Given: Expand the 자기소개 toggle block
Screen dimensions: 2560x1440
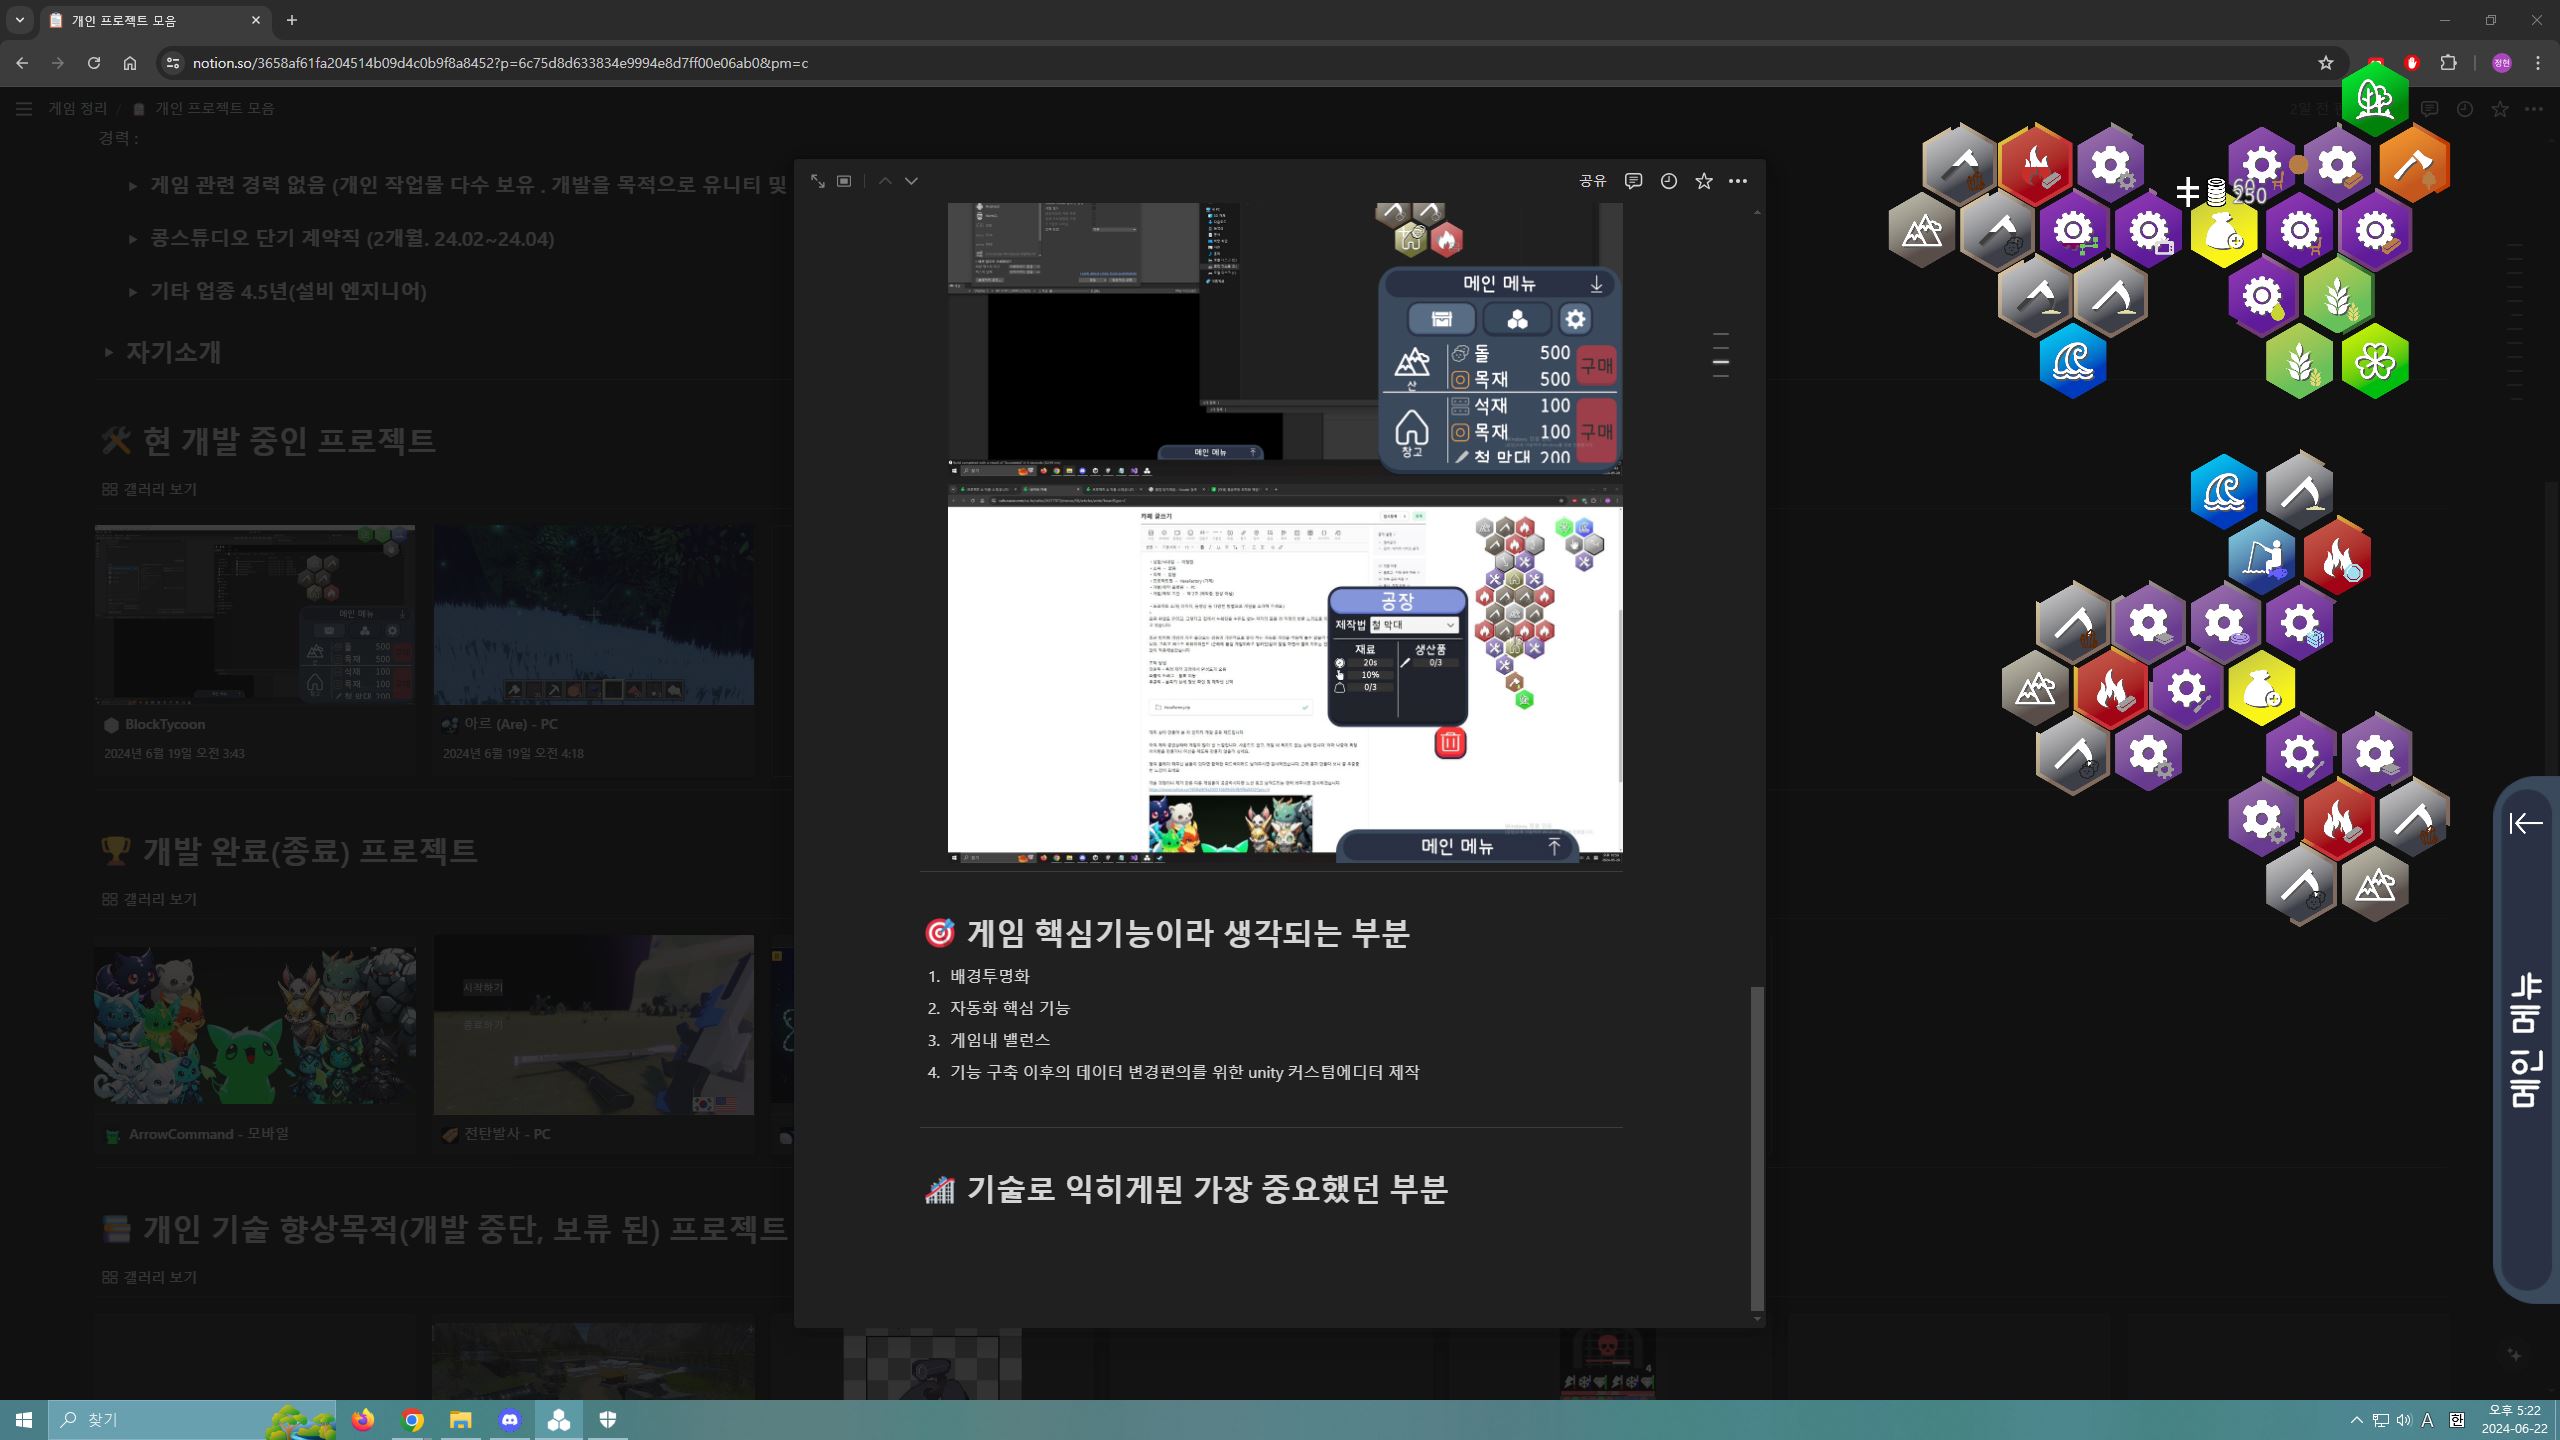Looking at the screenshot, I should click(109, 352).
